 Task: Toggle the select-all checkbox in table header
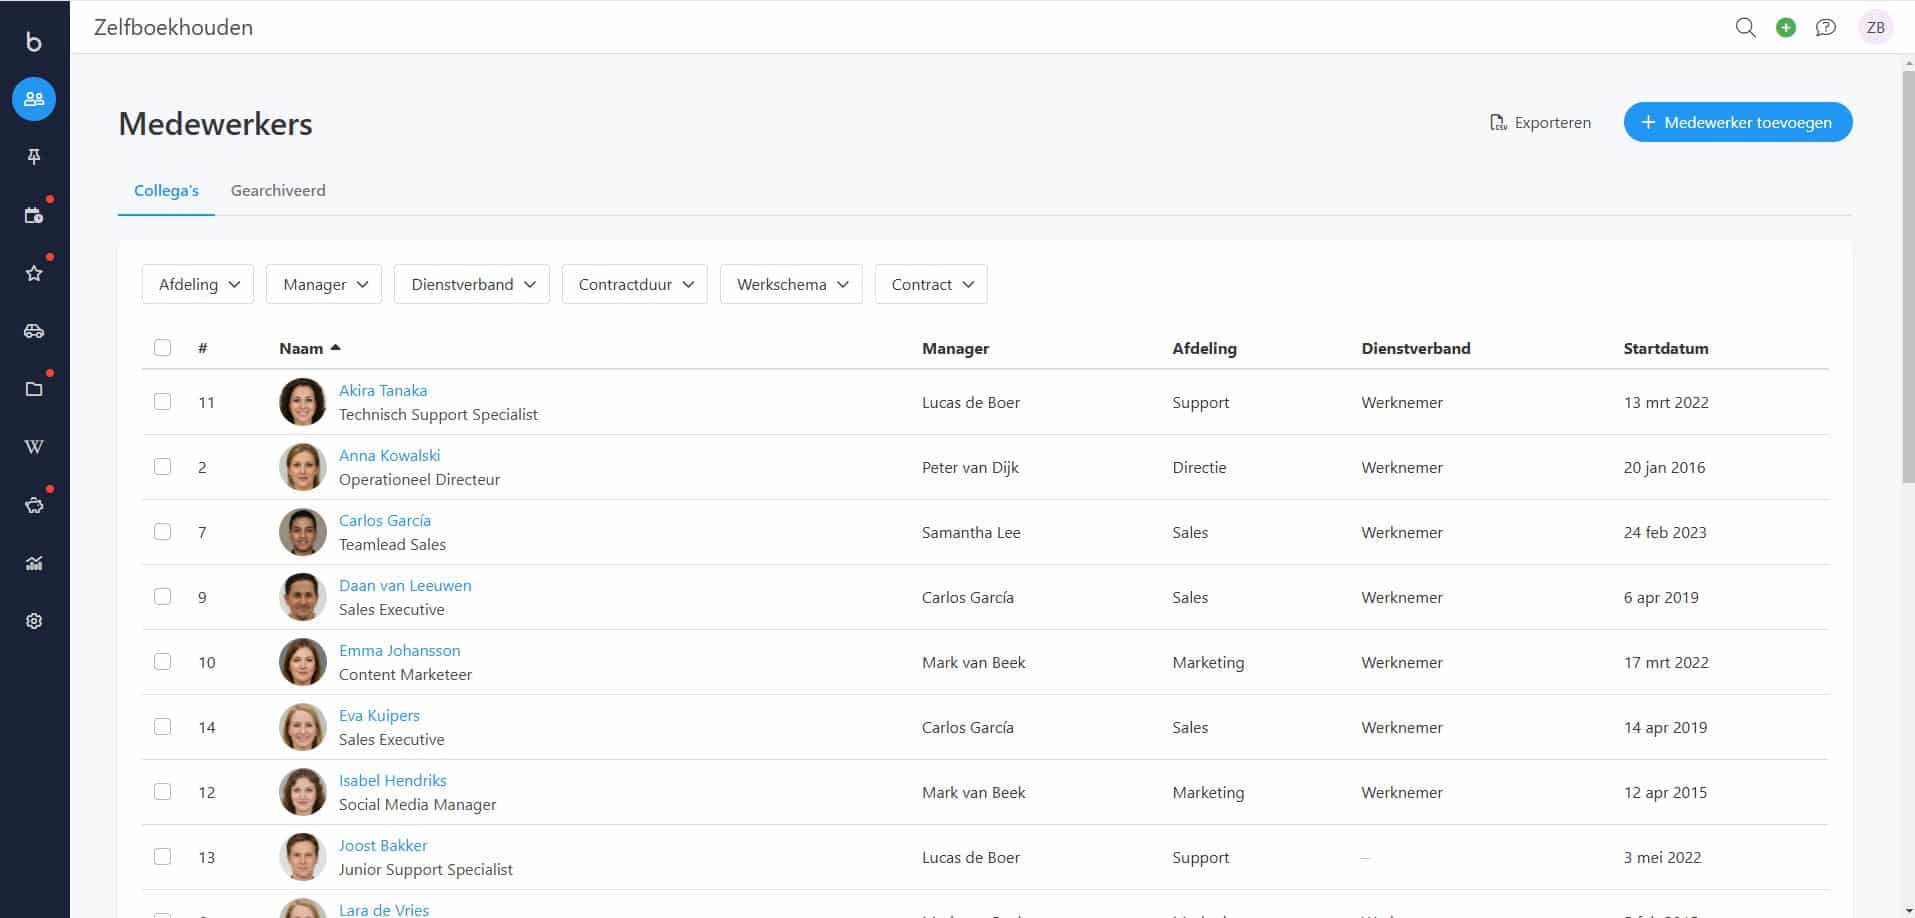tap(162, 348)
